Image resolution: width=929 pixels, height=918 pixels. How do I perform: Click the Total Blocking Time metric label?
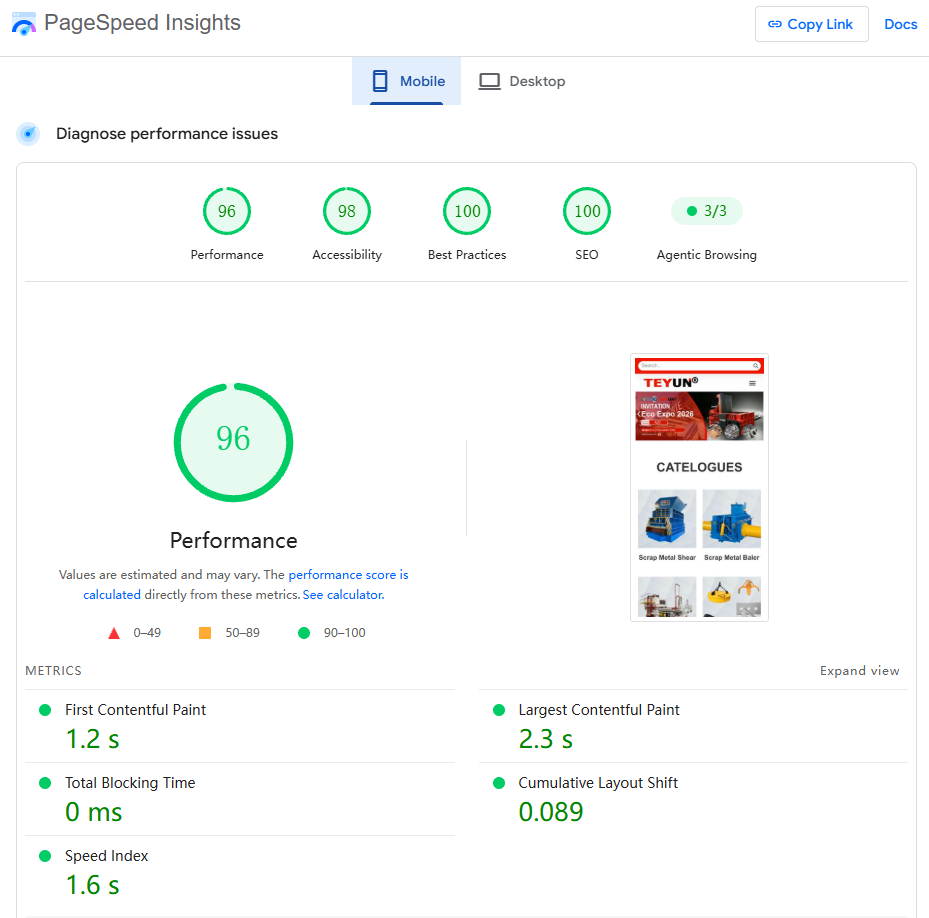[130, 782]
